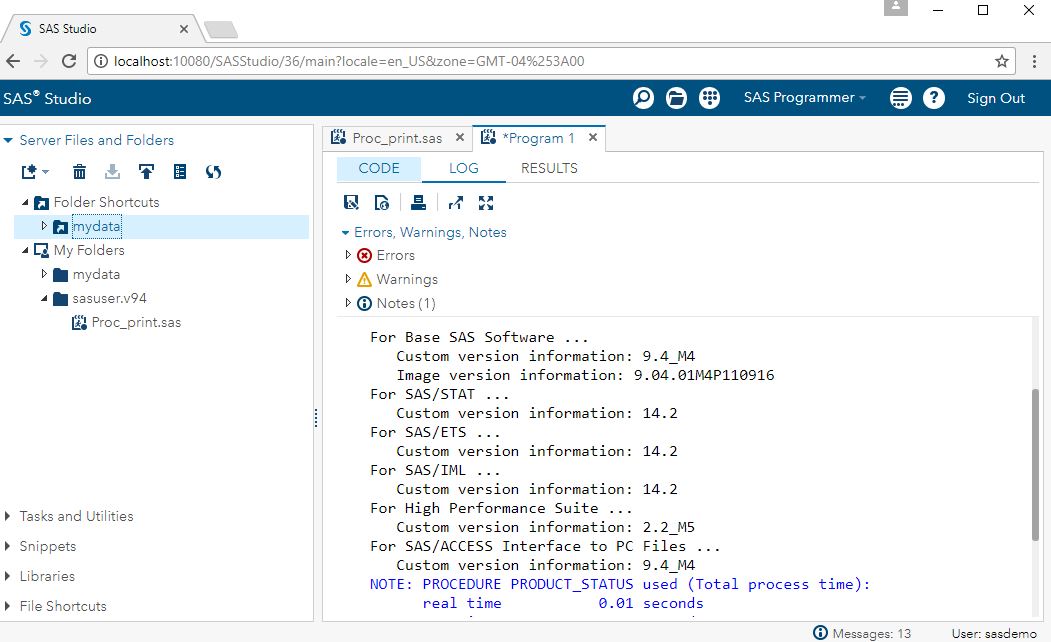Collapse the sasuser.v94 folder
The width and height of the screenshot is (1051, 642).
44,298
